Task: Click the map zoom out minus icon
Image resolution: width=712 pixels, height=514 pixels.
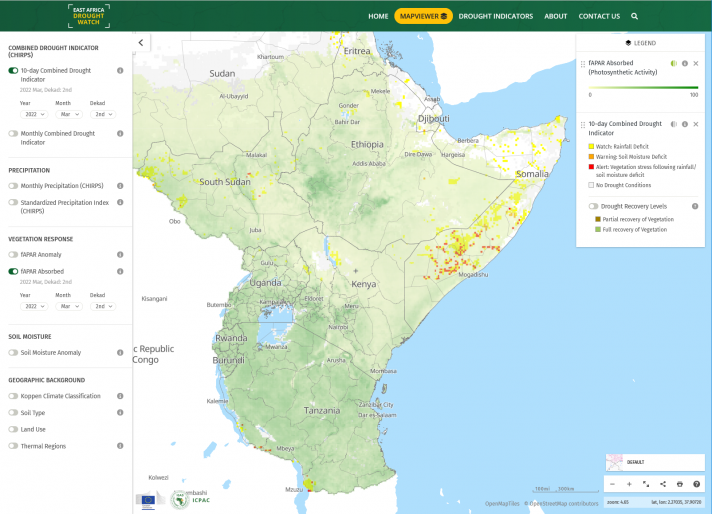Action: pyautogui.click(x=612, y=484)
